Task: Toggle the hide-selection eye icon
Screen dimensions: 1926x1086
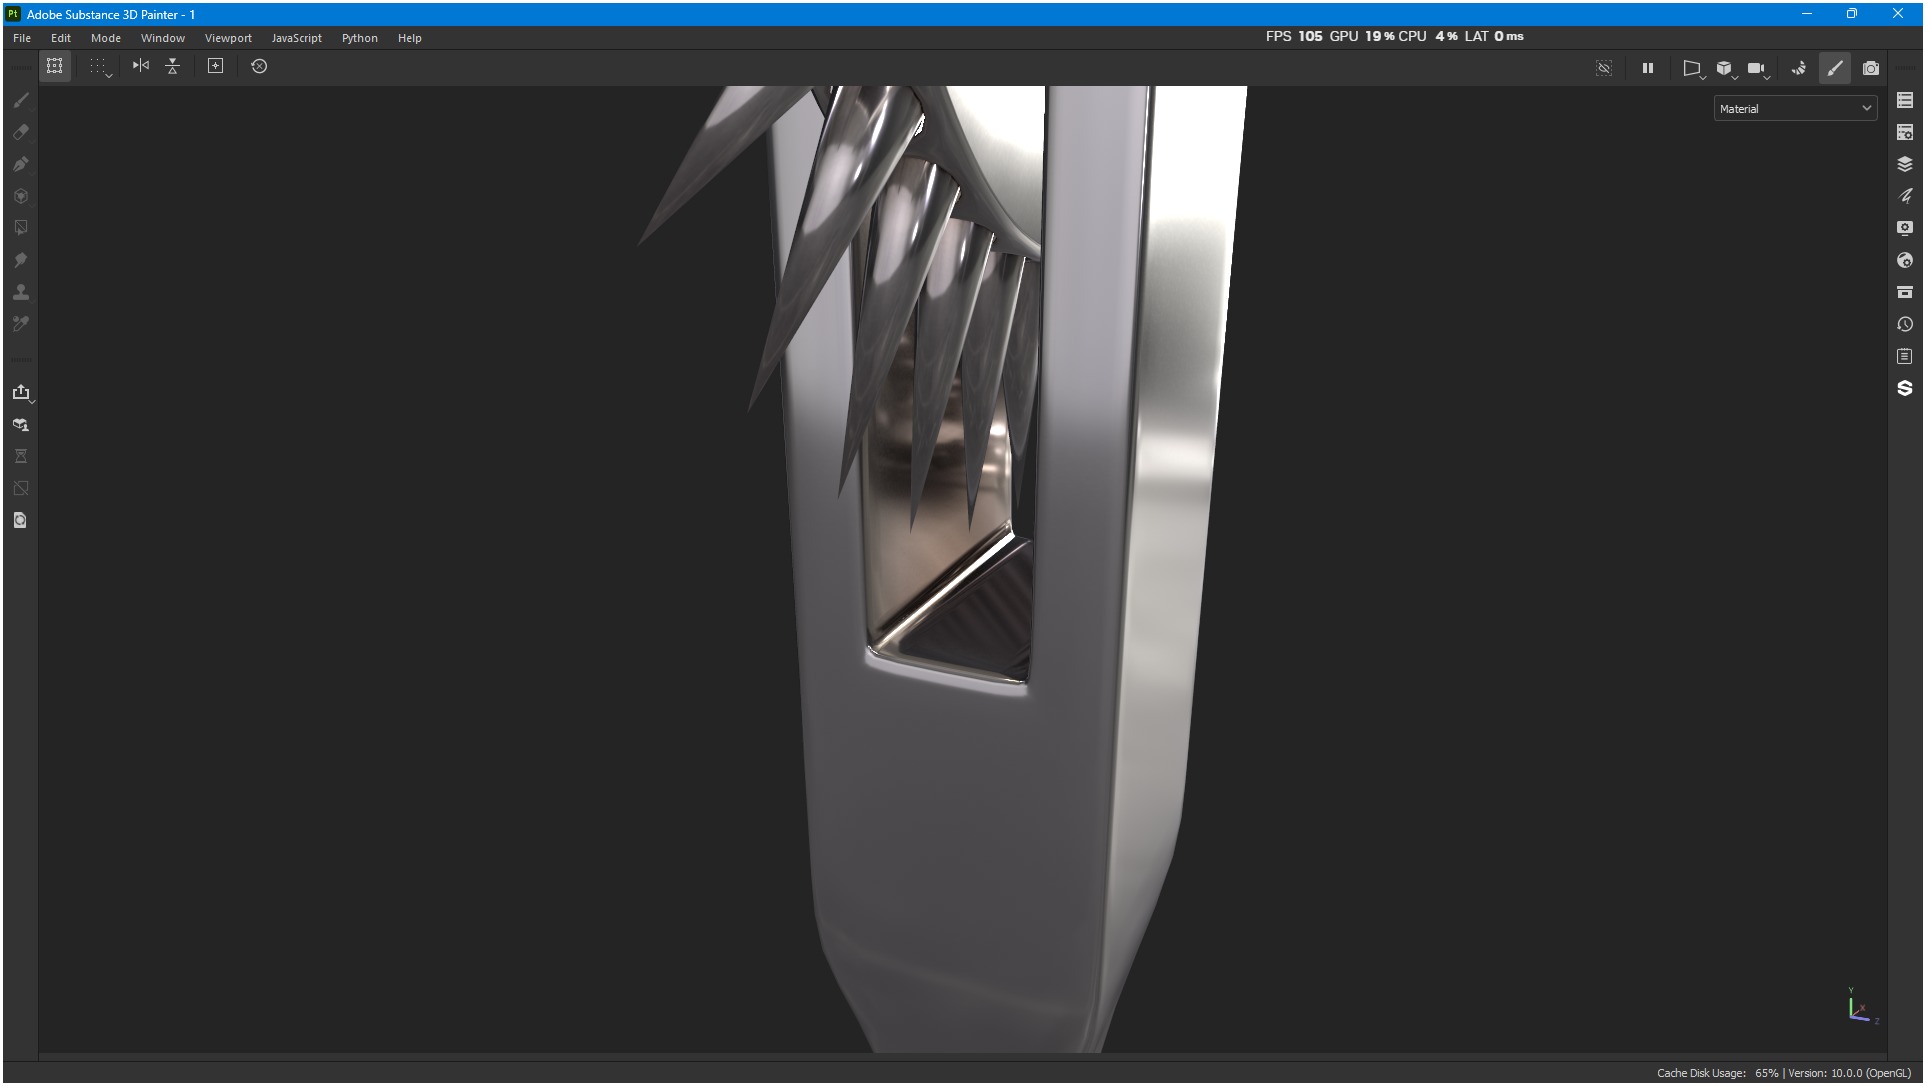Action: tap(1603, 68)
